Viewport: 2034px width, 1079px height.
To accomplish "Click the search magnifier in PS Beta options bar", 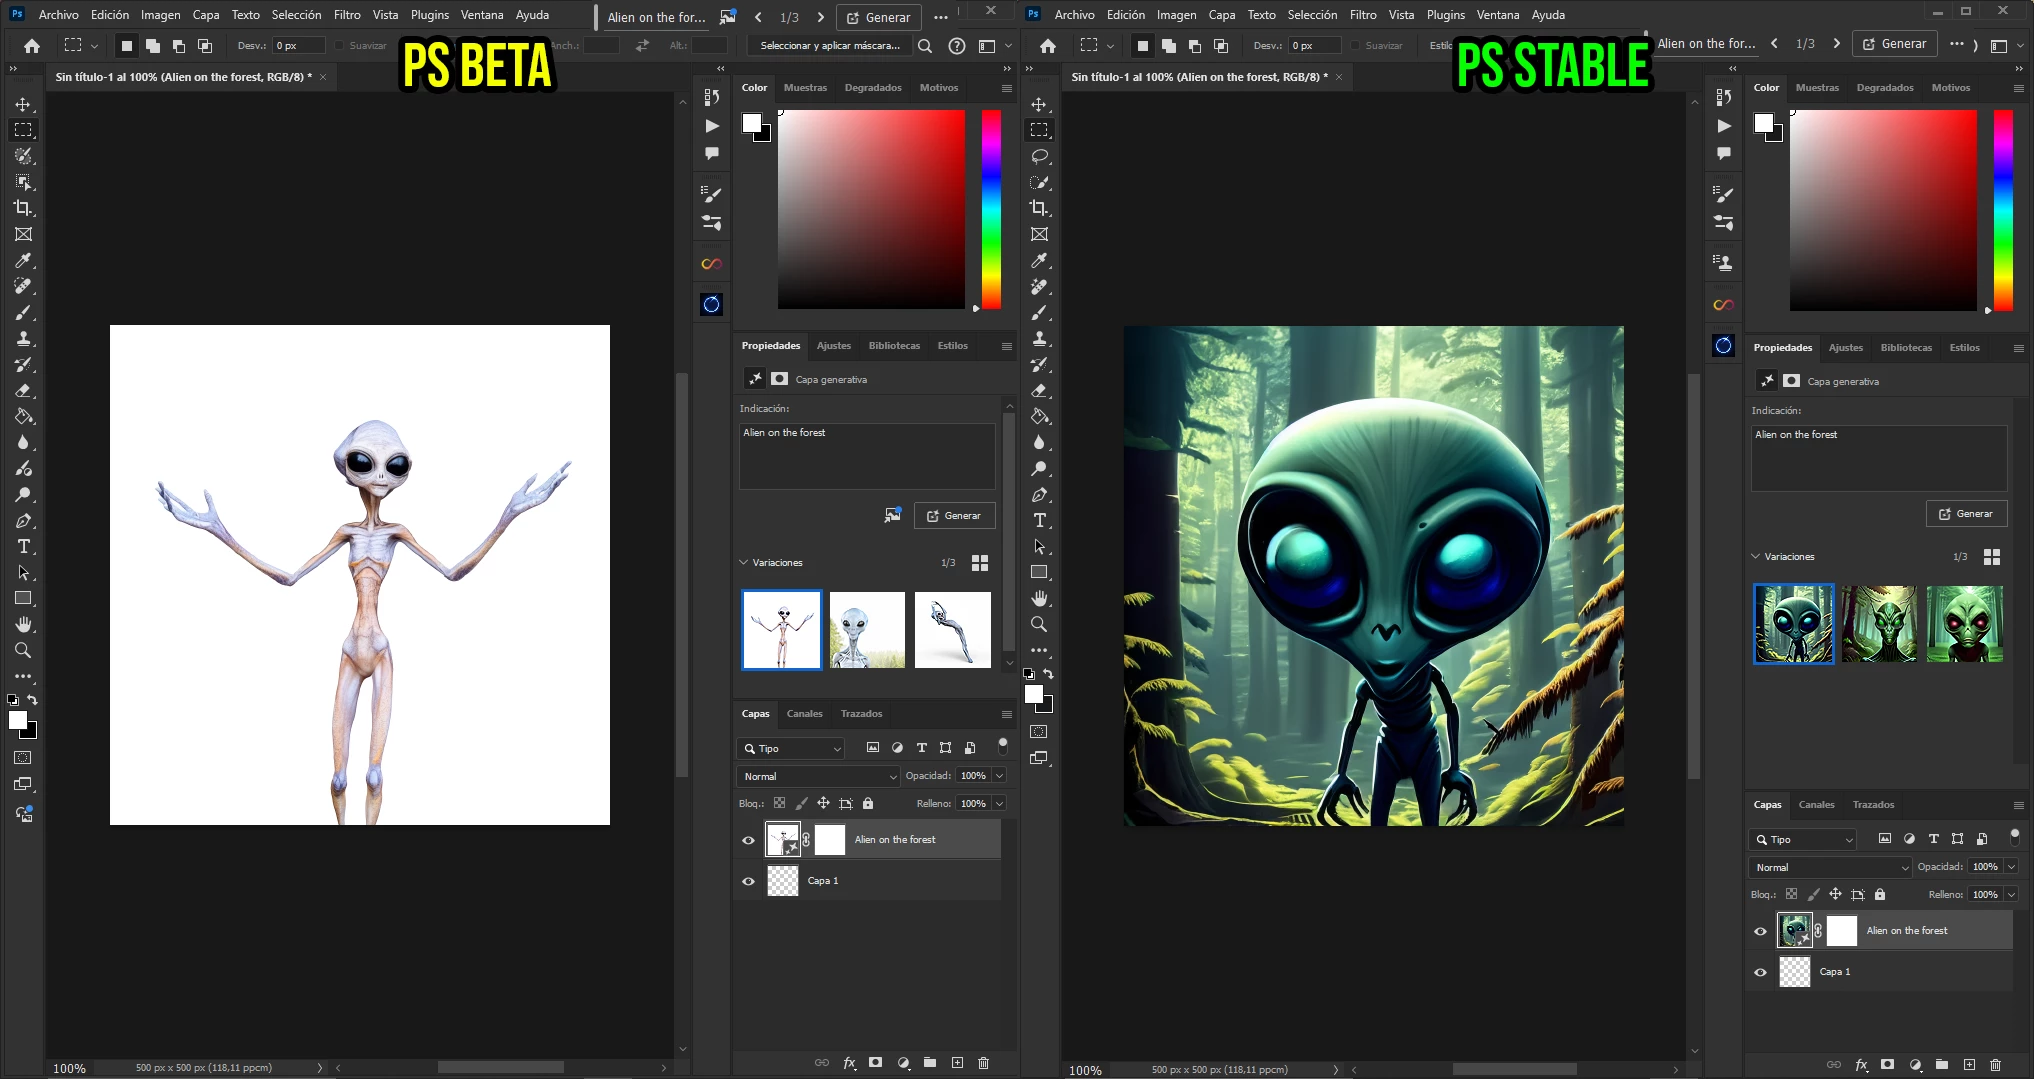I will (x=925, y=45).
